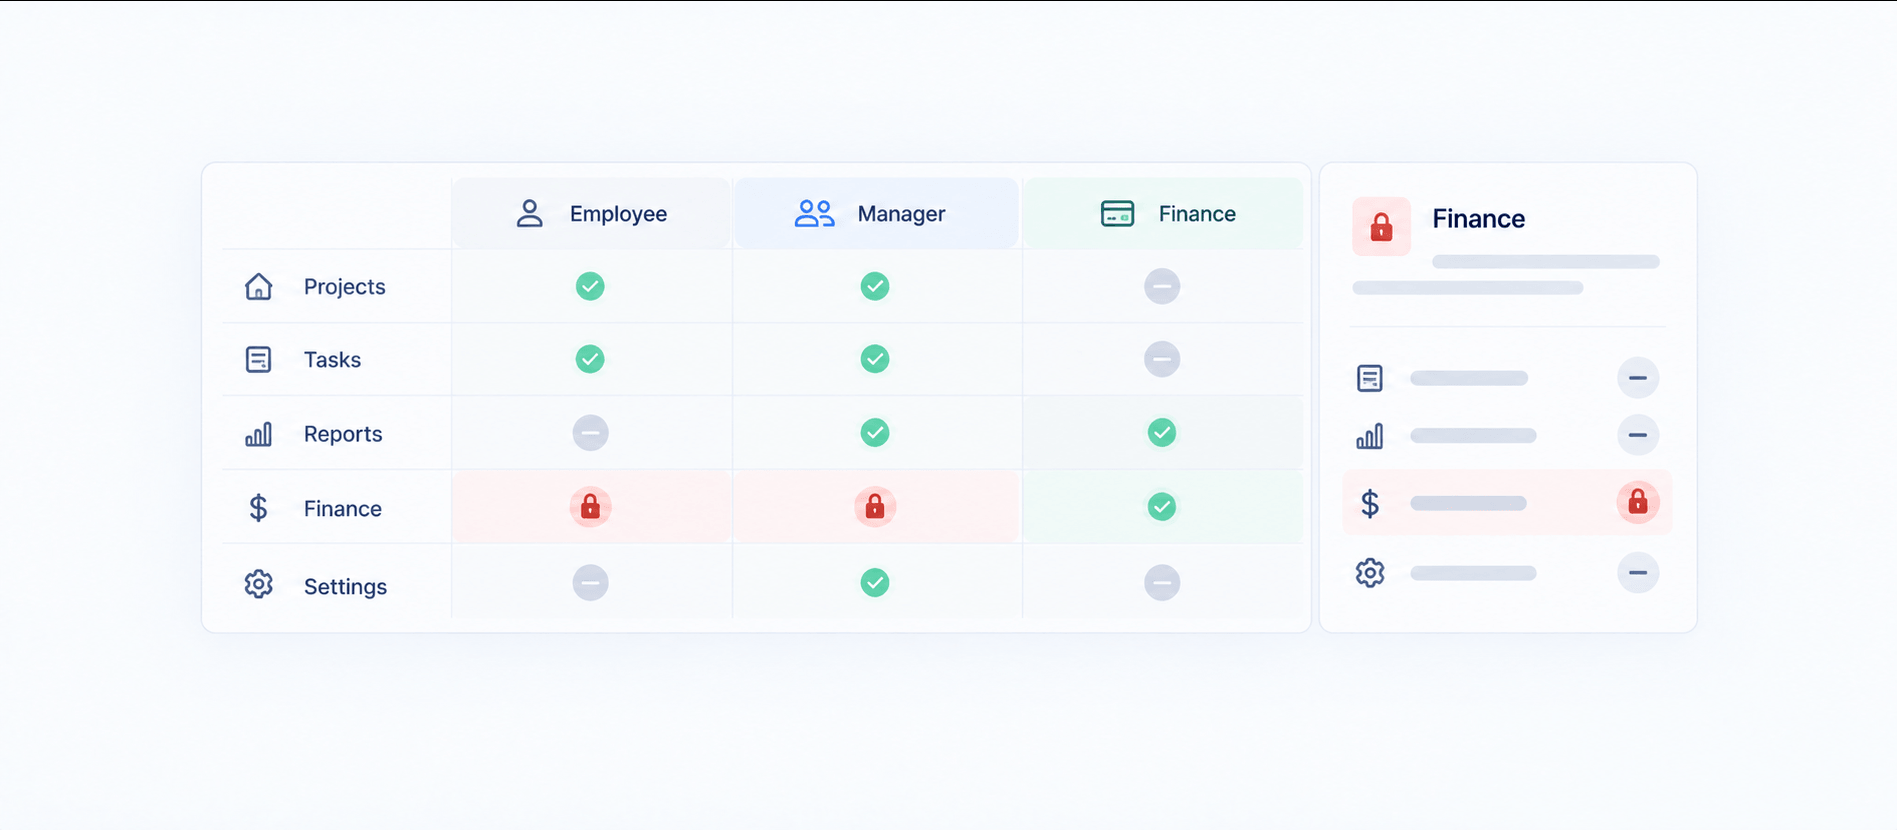This screenshot has height=830, width=1897.
Task: Click the Tasks row label
Action: (x=332, y=360)
